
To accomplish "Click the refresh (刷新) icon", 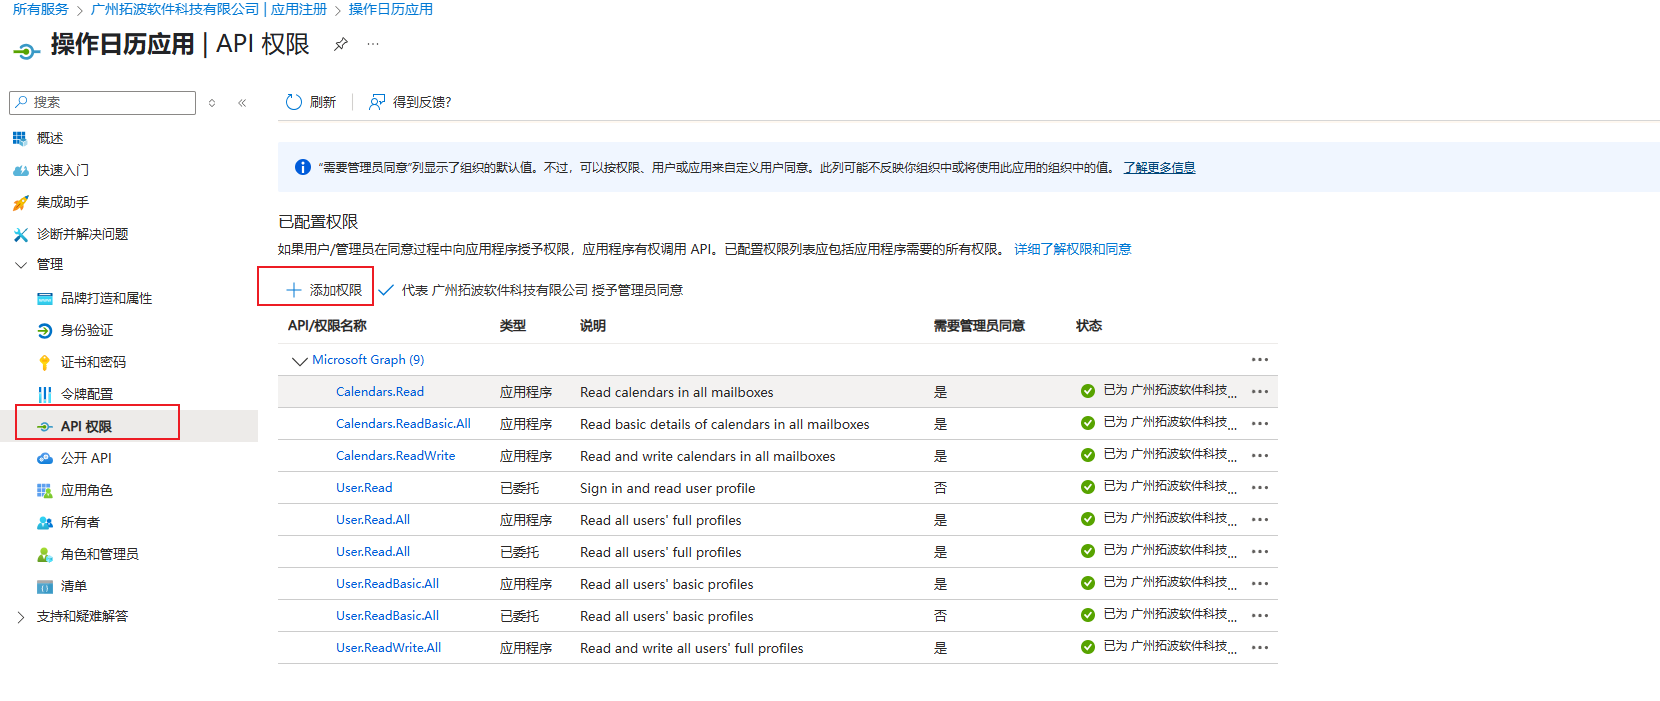I will (x=294, y=102).
